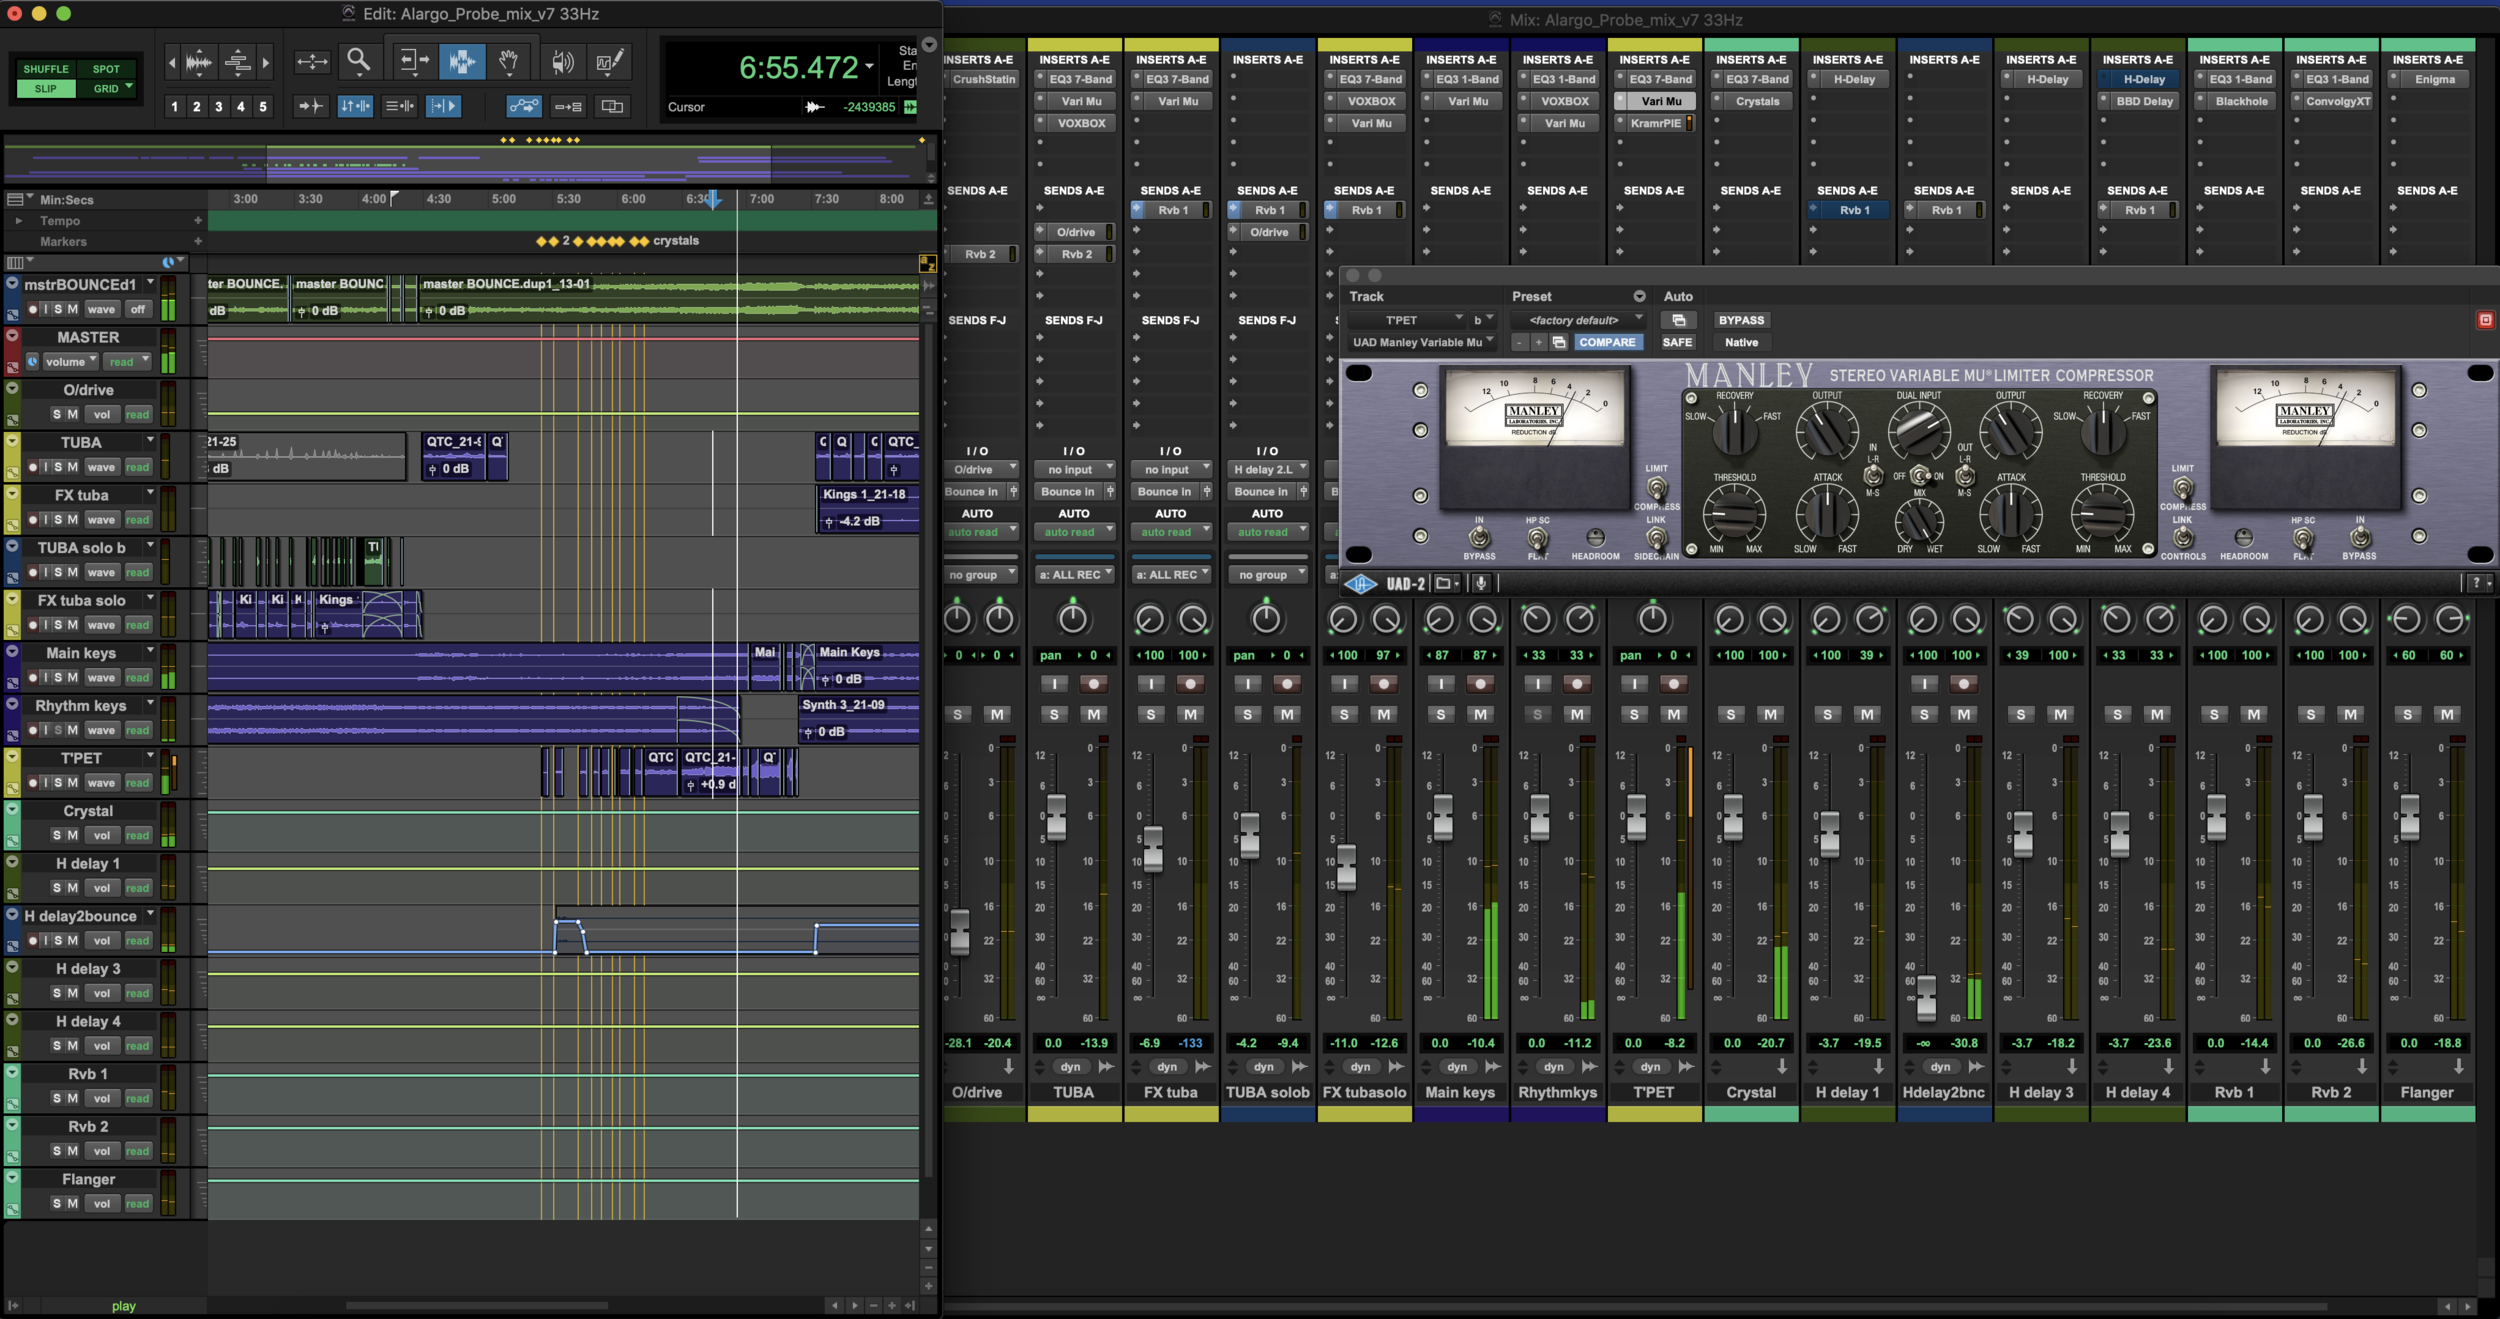Open MASTER track volume view selector
This screenshot has width=2500, height=1319.
[x=69, y=362]
